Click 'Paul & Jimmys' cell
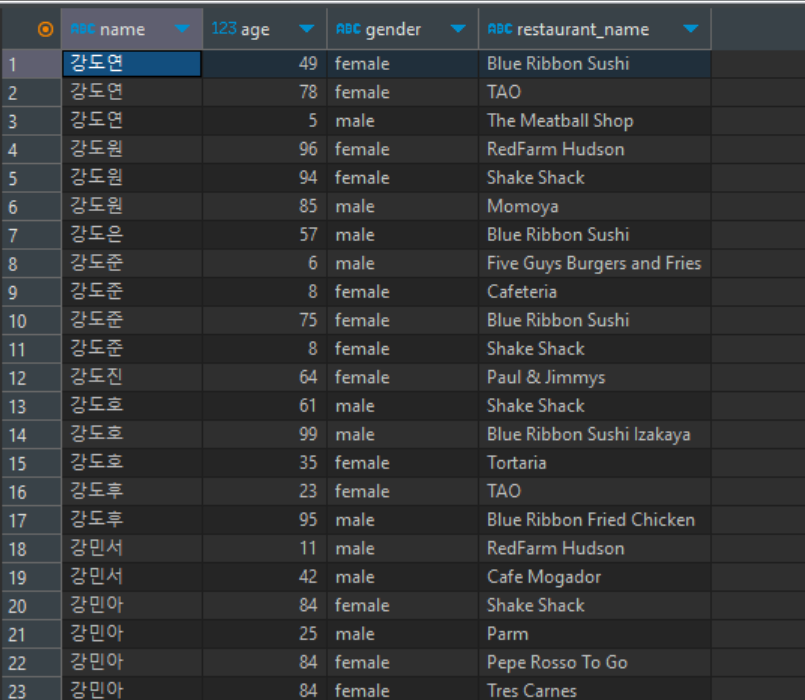The image size is (805, 700). pos(595,377)
